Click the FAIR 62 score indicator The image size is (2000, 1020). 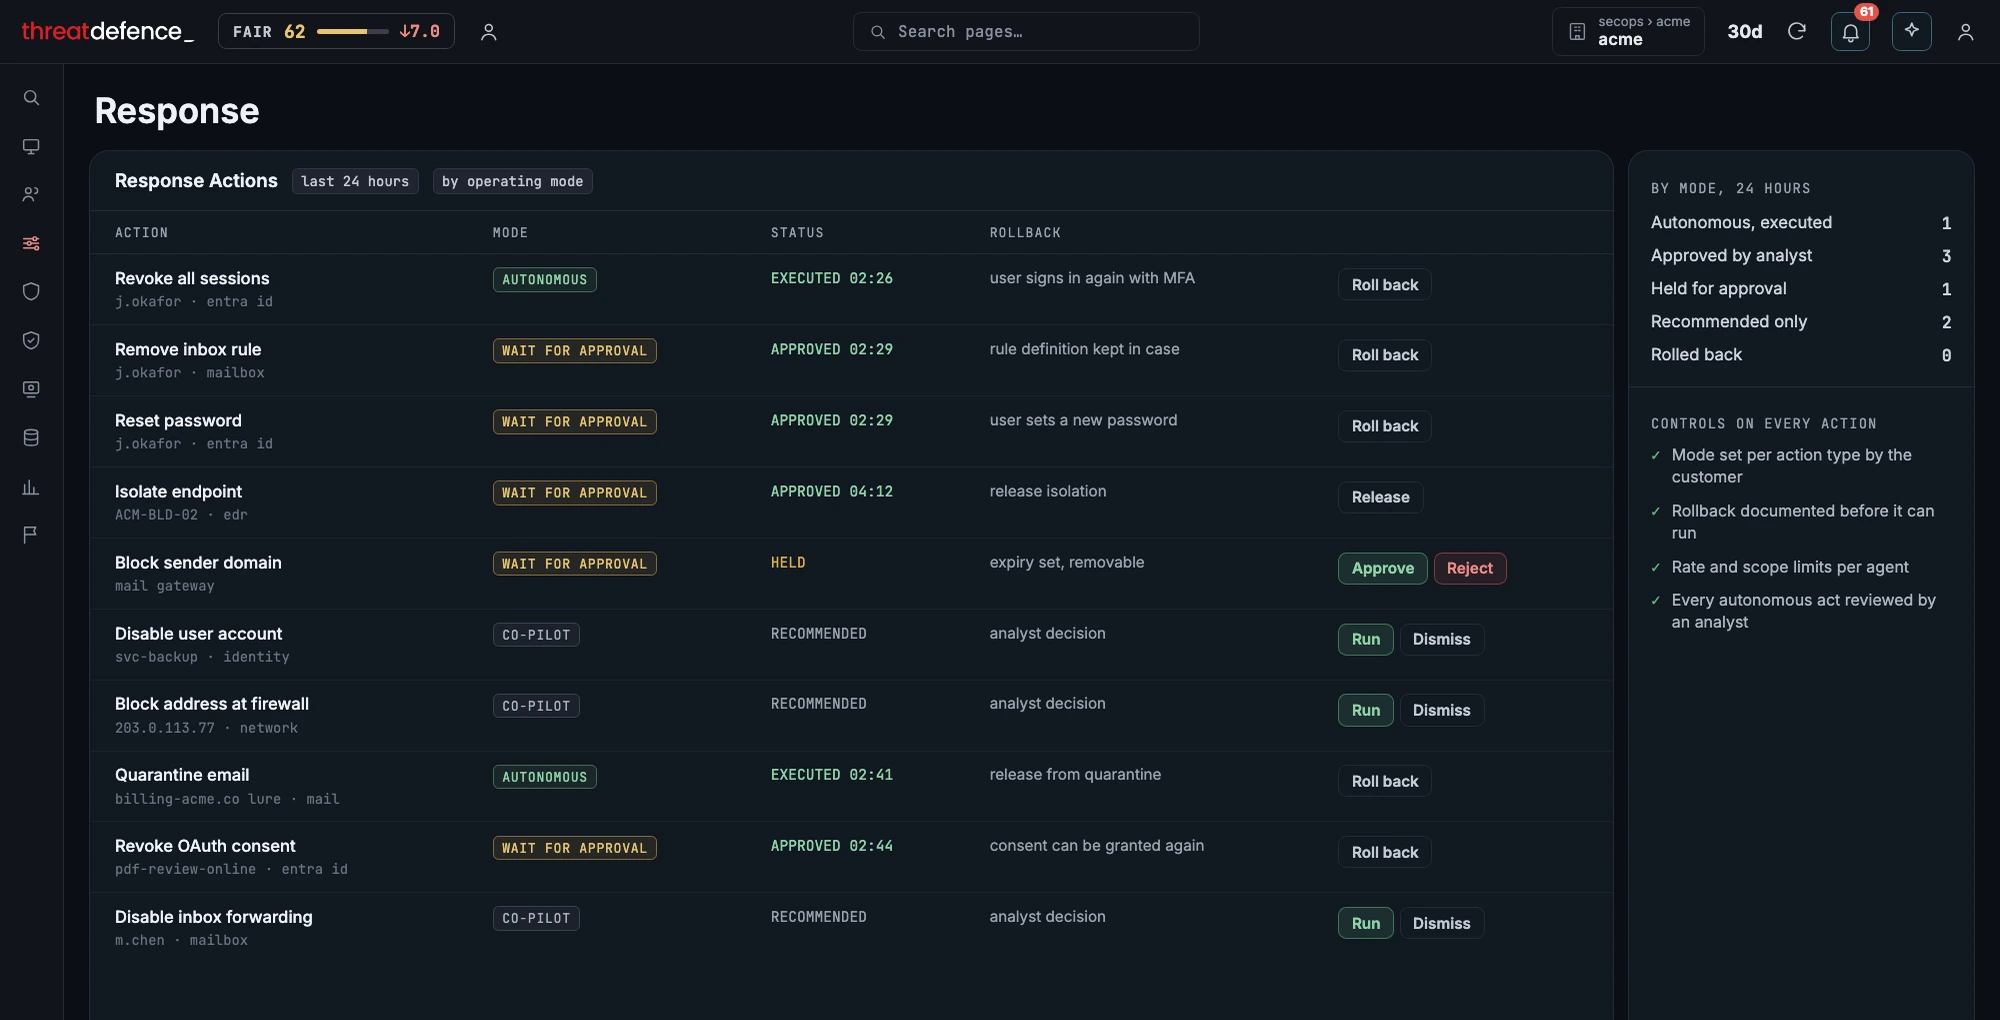pyautogui.click(x=336, y=31)
